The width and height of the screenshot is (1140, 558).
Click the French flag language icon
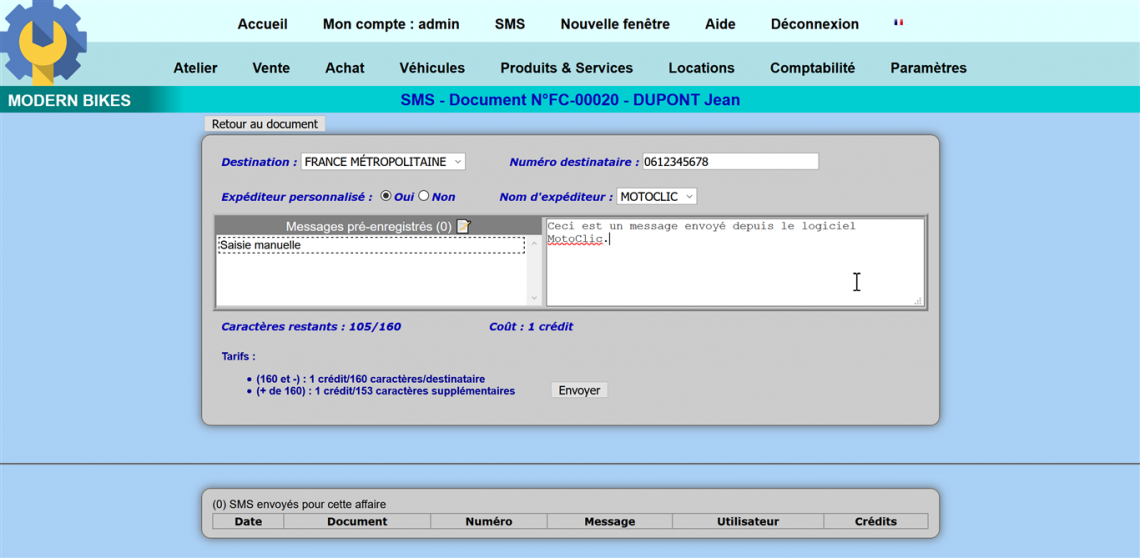pos(898,23)
